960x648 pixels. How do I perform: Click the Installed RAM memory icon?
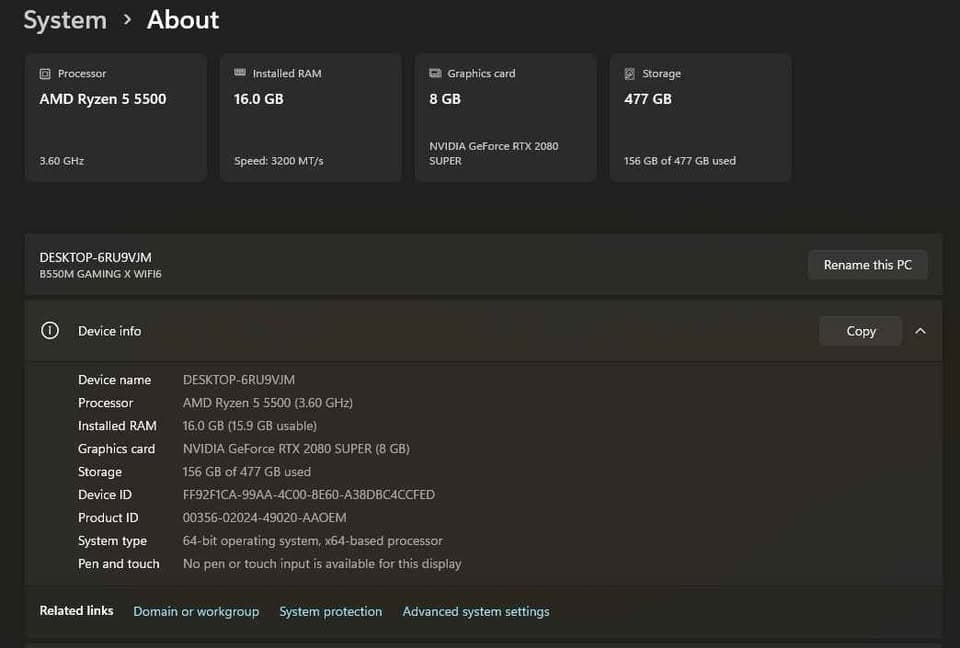240,73
